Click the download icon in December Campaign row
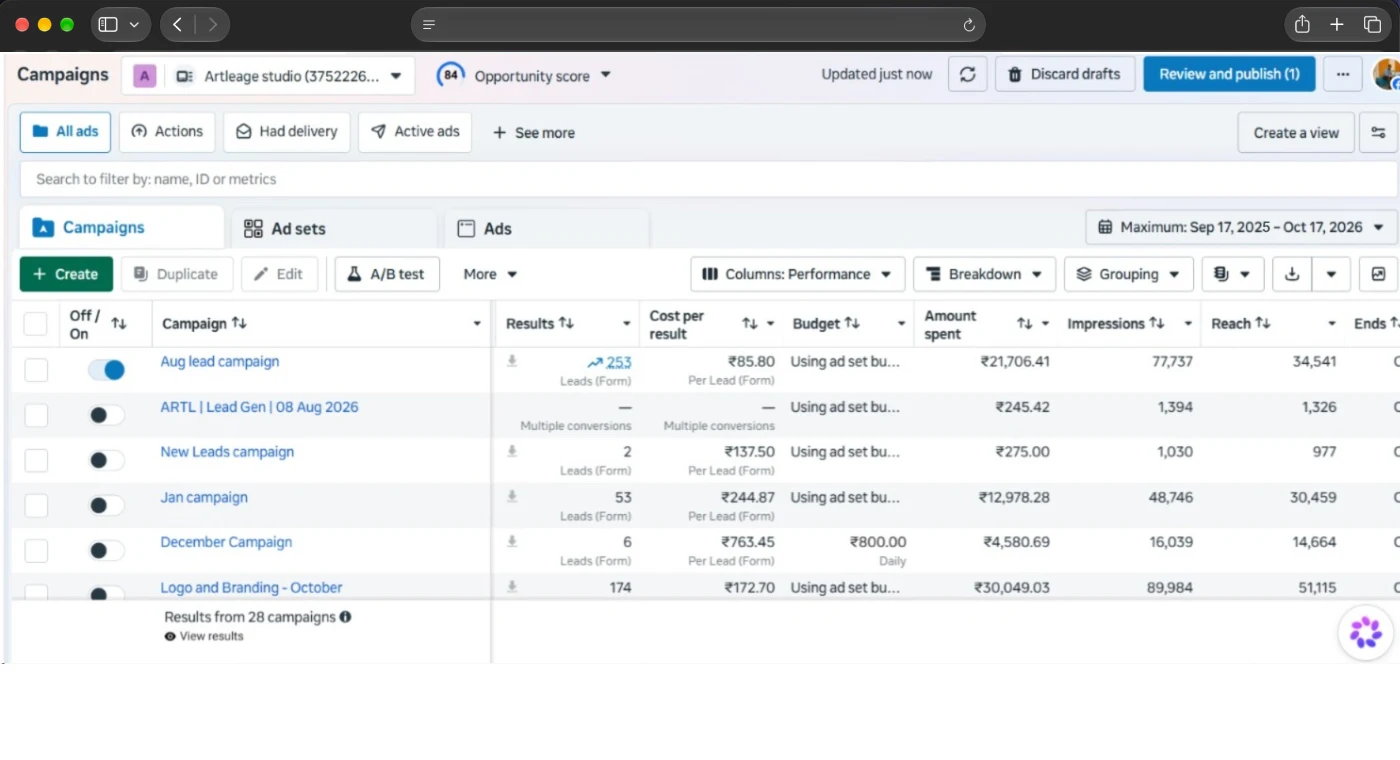 click(x=512, y=541)
